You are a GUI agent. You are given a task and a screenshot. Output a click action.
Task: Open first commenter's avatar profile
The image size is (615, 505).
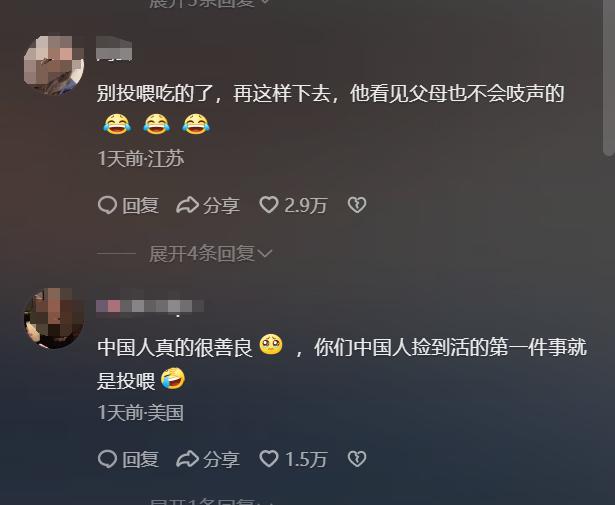coord(54,65)
